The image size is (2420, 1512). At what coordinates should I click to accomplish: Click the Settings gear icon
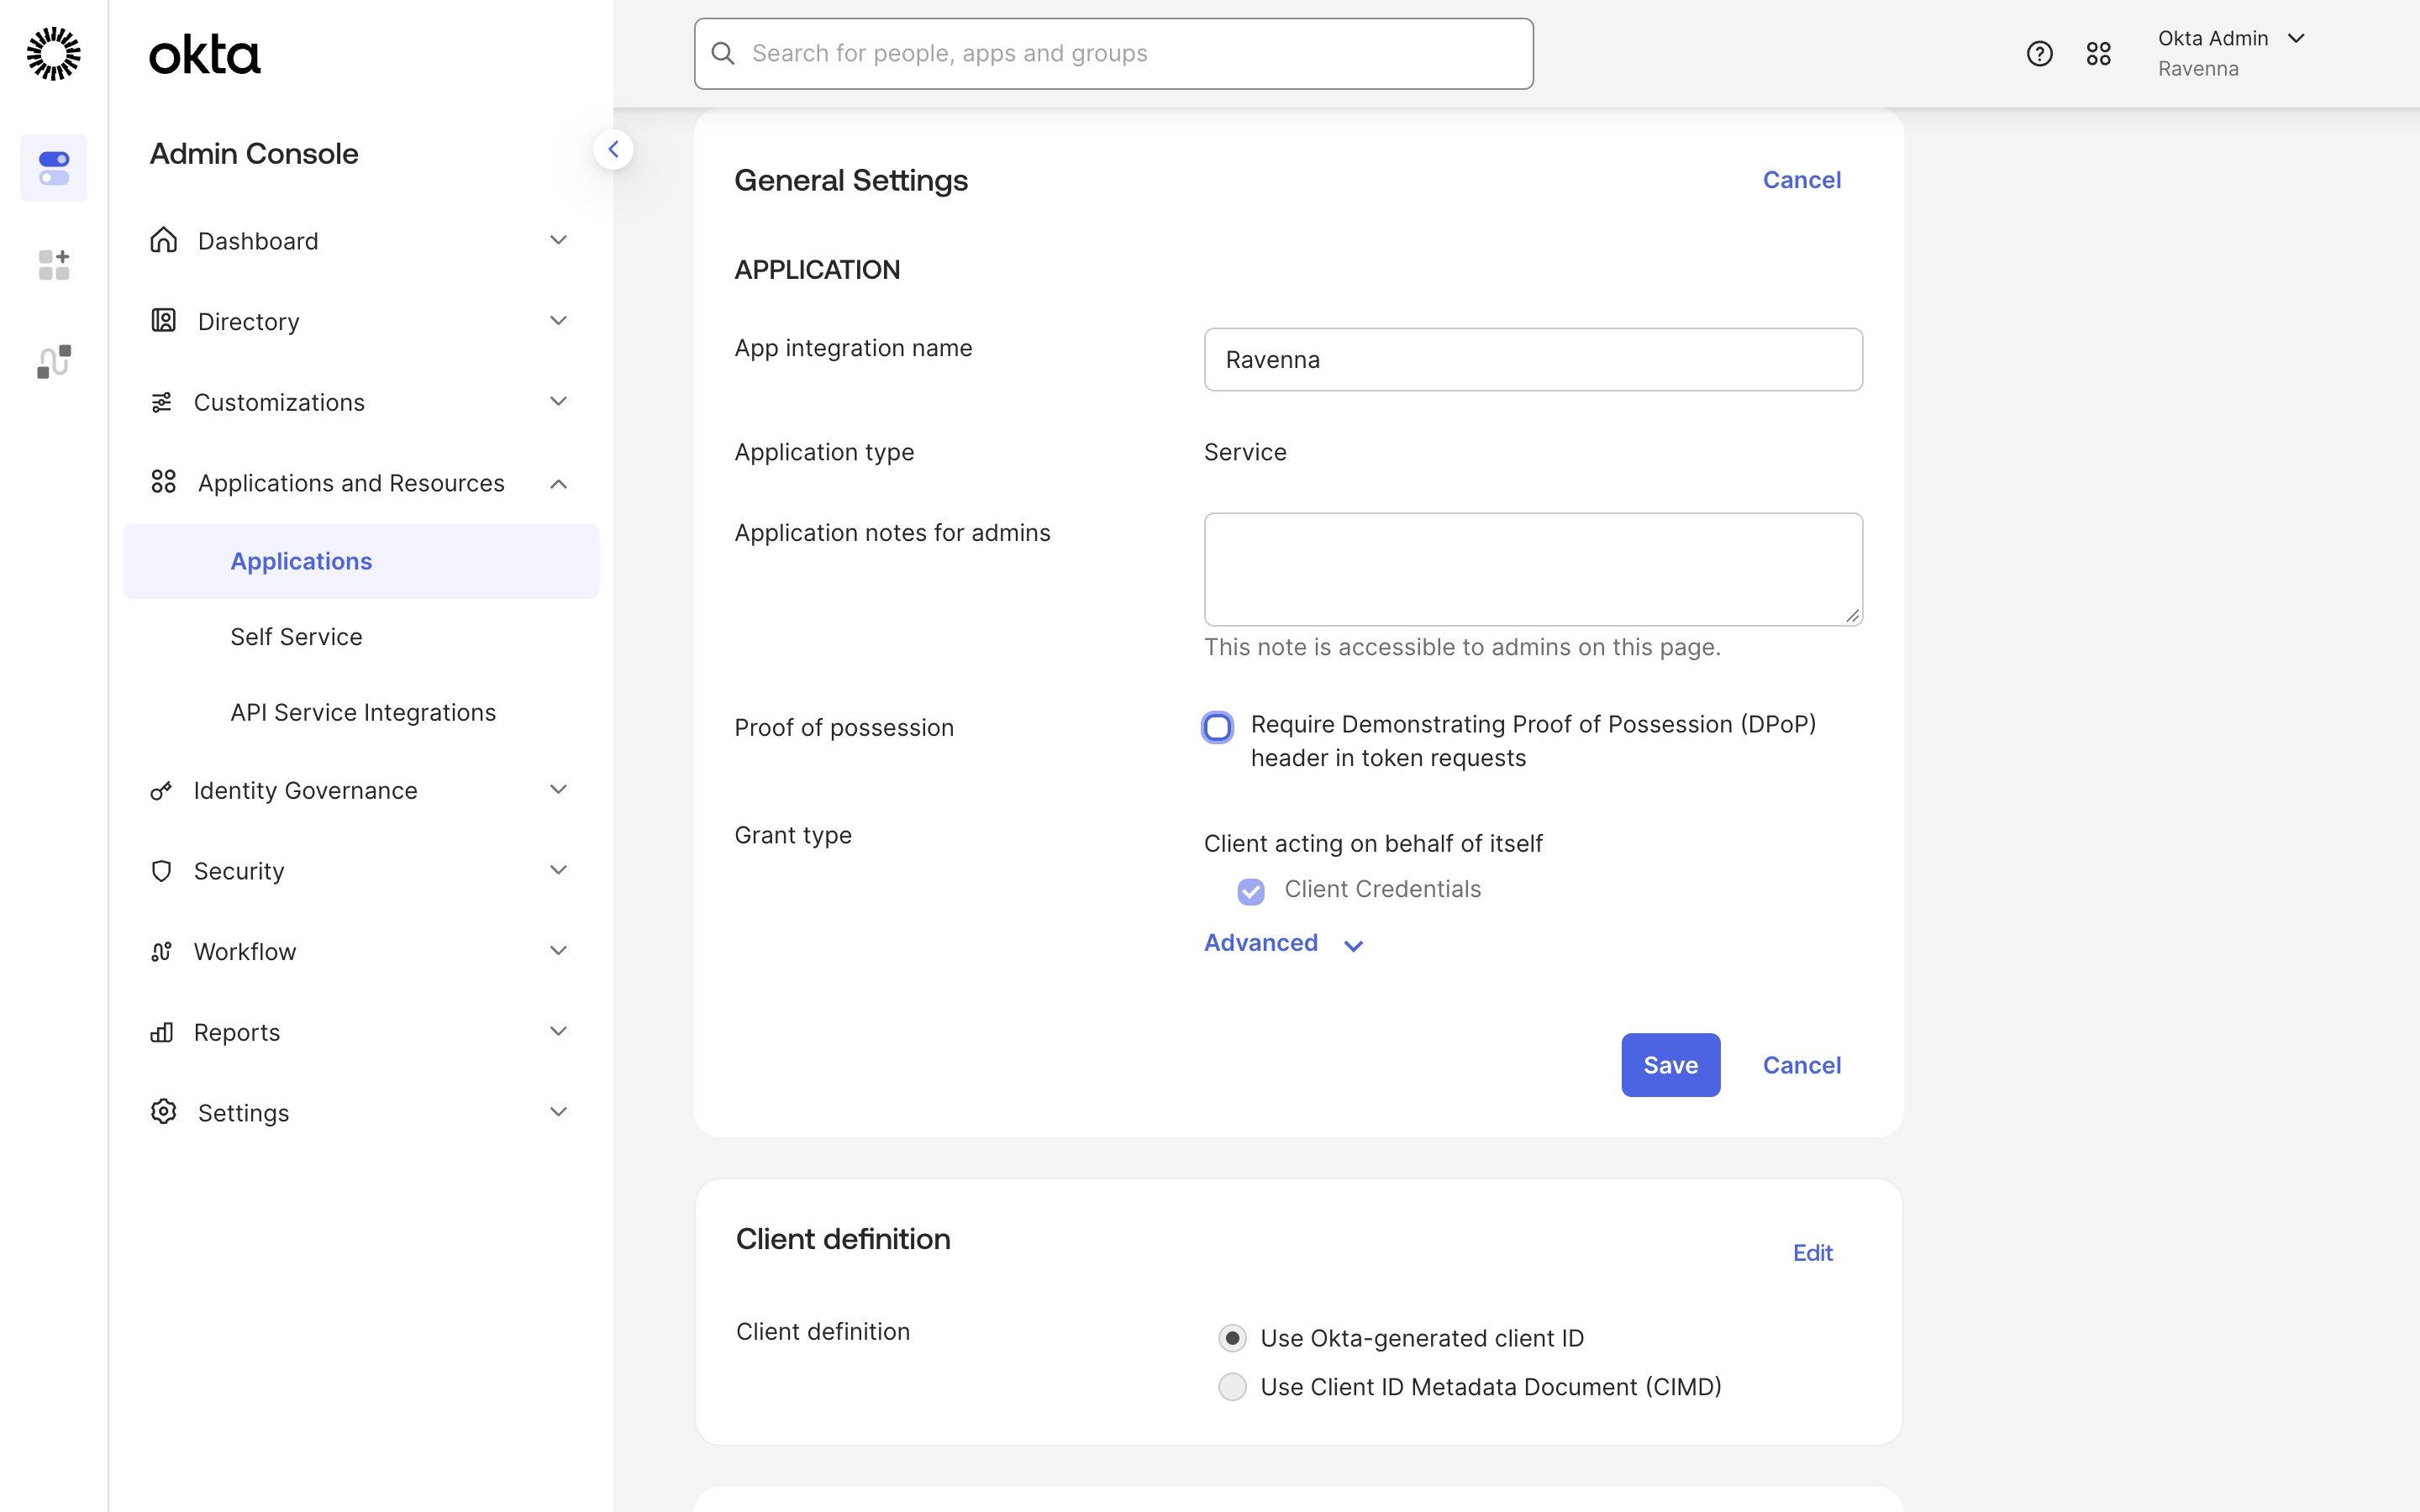pyautogui.click(x=163, y=1112)
